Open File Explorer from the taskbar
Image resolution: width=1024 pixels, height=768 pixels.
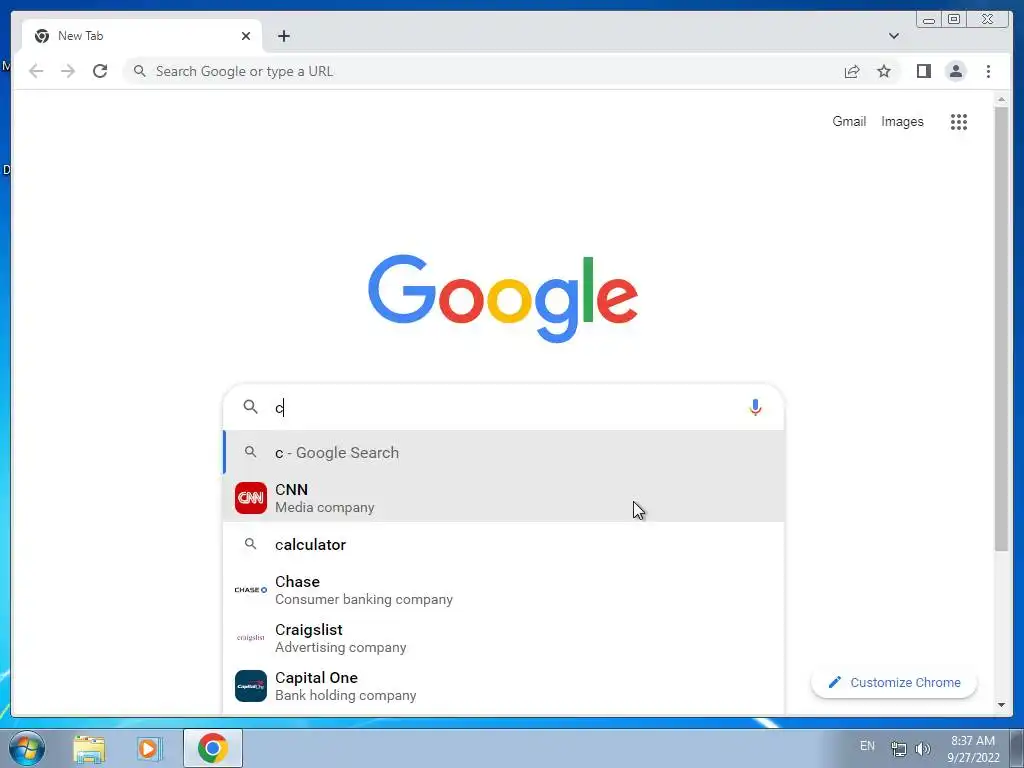pyautogui.click(x=89, y=748)
